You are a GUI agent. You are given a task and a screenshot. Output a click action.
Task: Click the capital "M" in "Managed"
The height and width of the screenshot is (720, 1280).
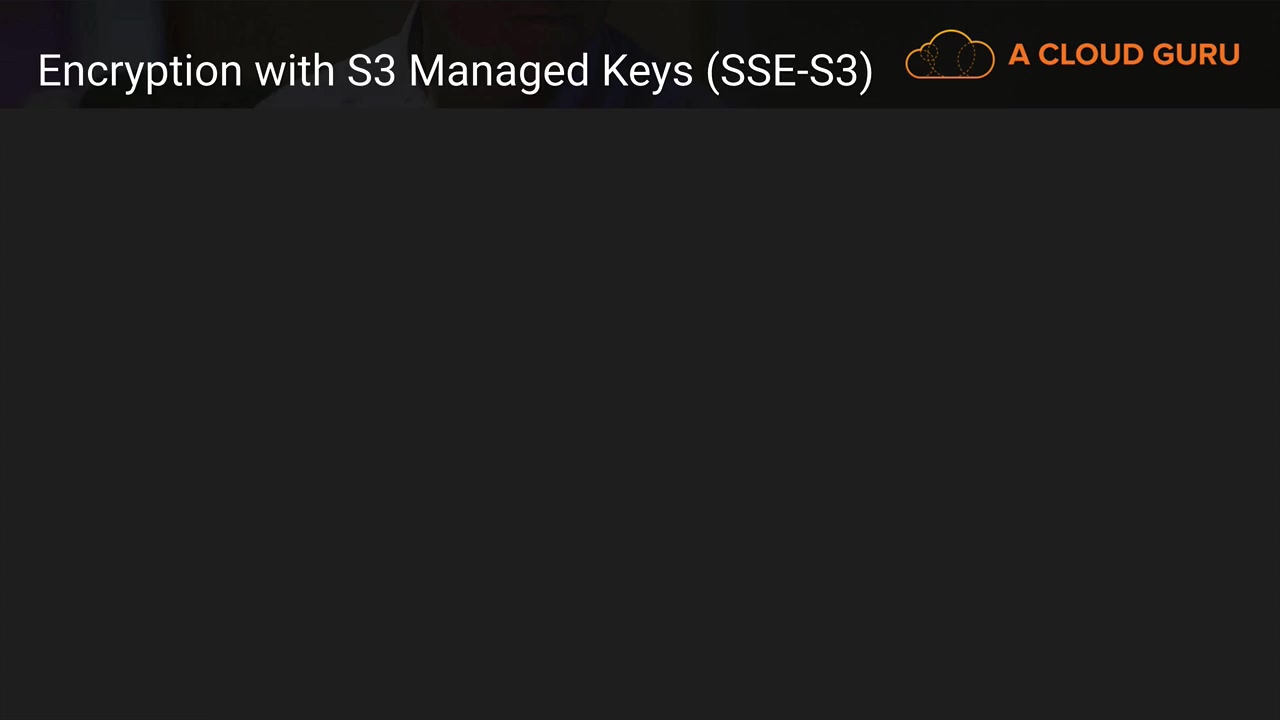(424, 71)
